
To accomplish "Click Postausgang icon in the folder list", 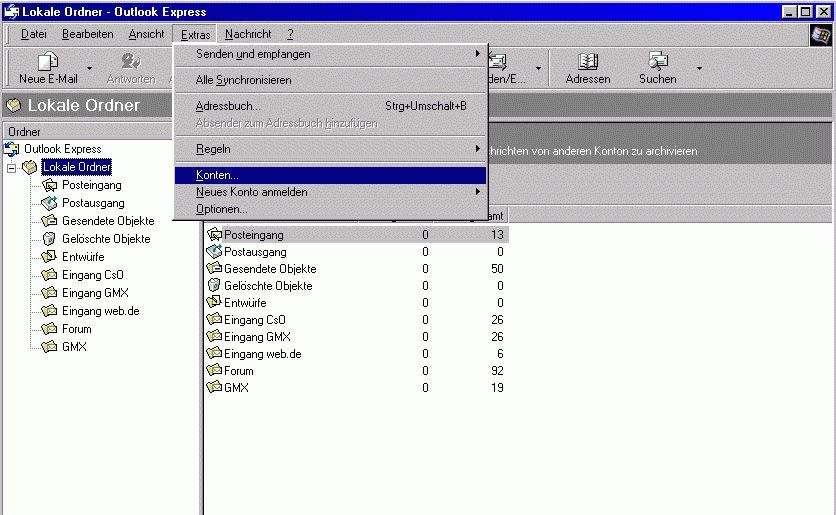I will point(214,251).
